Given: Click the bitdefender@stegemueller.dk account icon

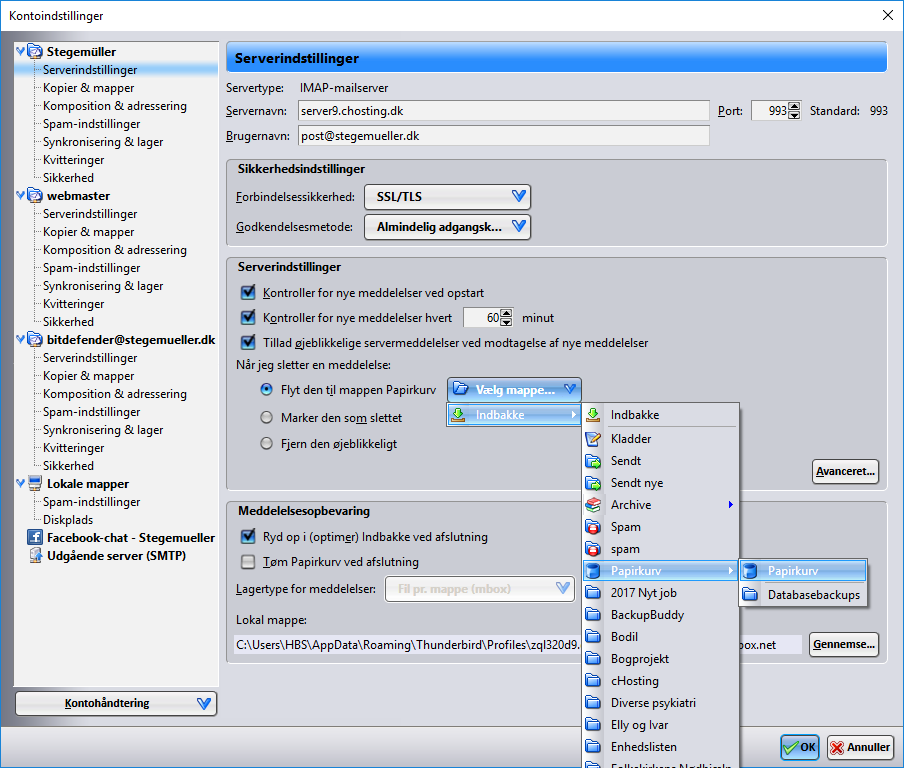Looking at the screenshot, I should coord(35,340).
